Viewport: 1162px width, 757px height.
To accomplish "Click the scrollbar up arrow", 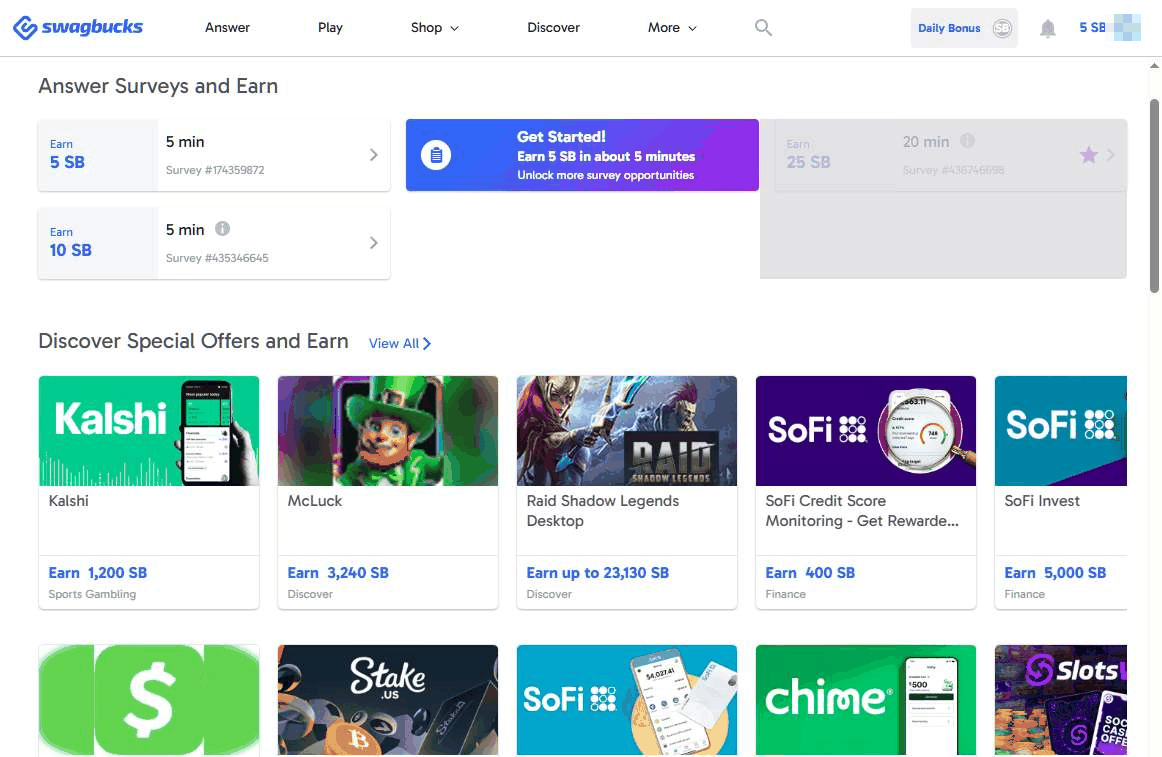I will coord(1154,65).
